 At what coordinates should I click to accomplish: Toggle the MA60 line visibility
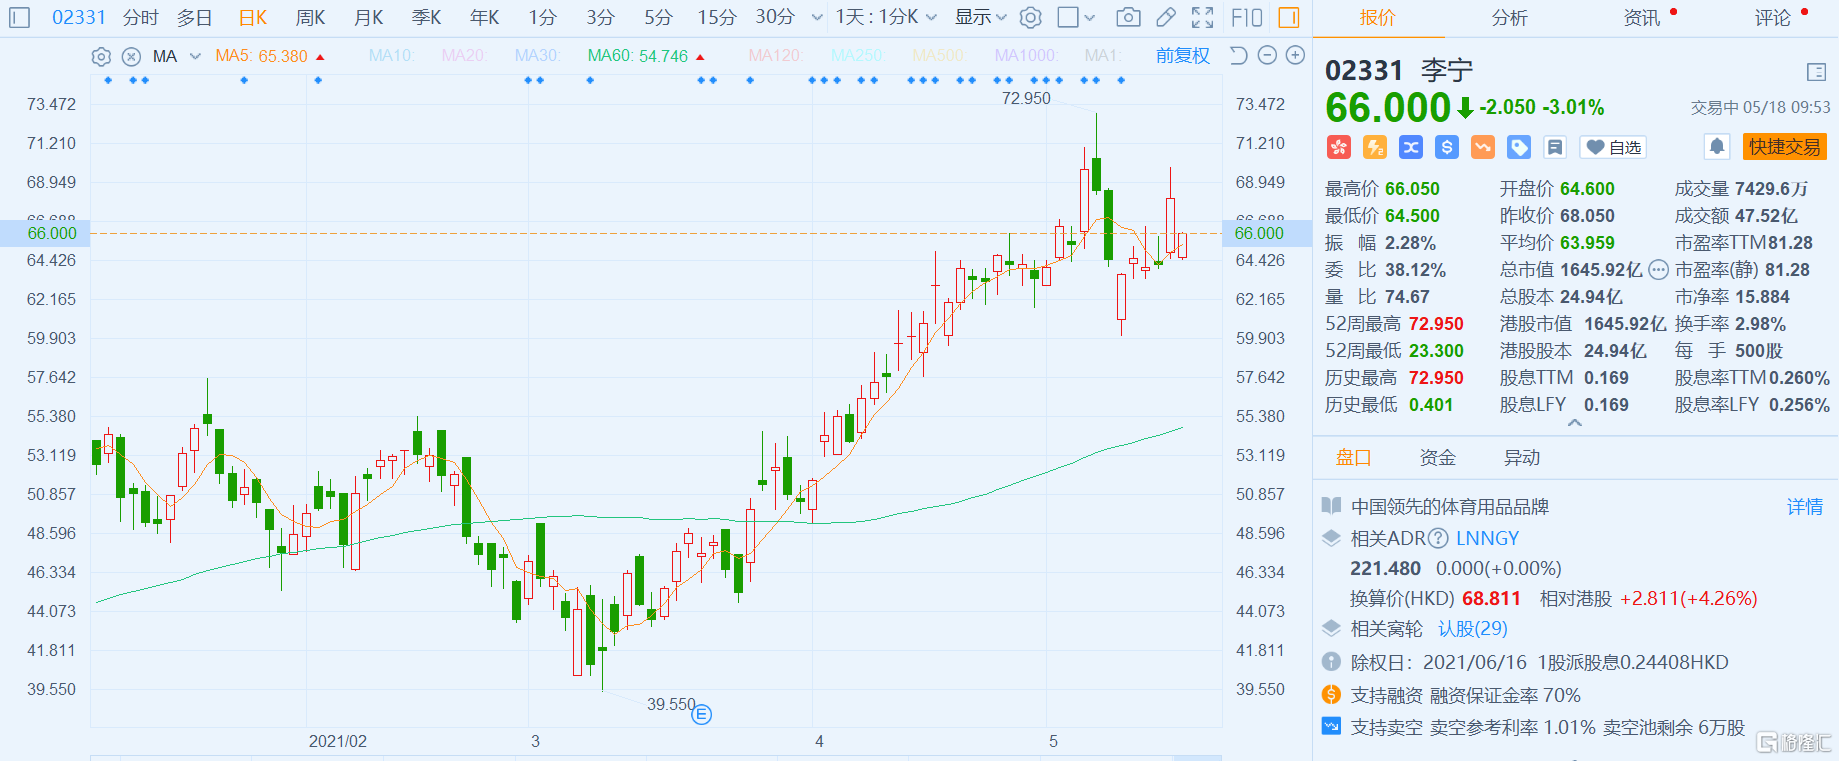[638, 56]
